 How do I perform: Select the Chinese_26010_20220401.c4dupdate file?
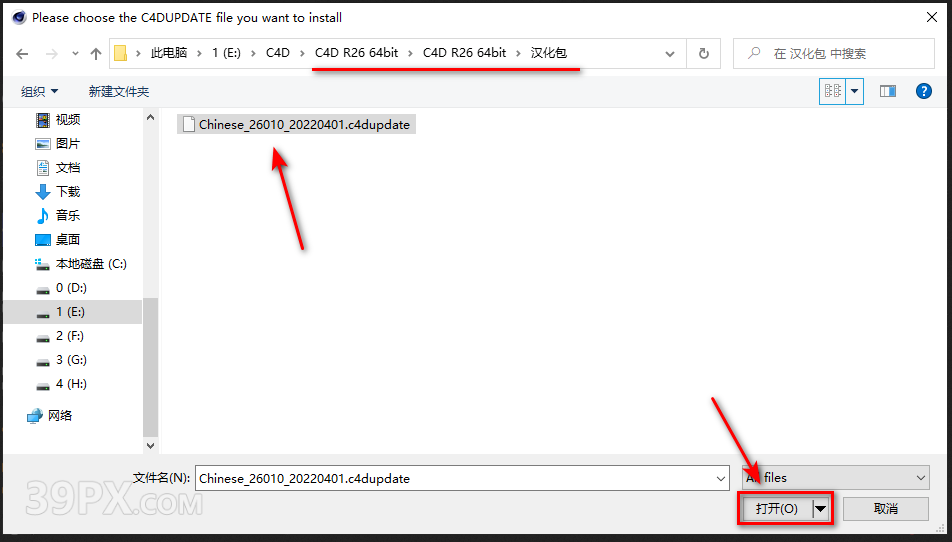click(x=304, y=125)
